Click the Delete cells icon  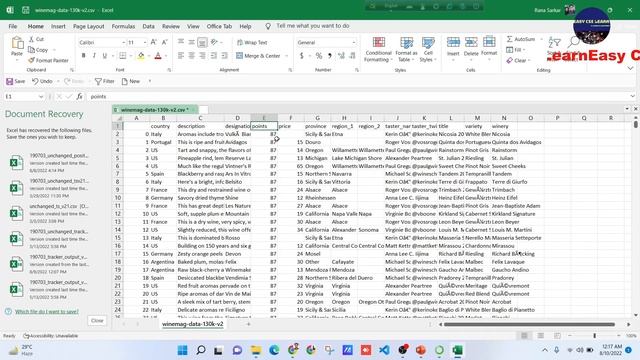tap(471, 42)
